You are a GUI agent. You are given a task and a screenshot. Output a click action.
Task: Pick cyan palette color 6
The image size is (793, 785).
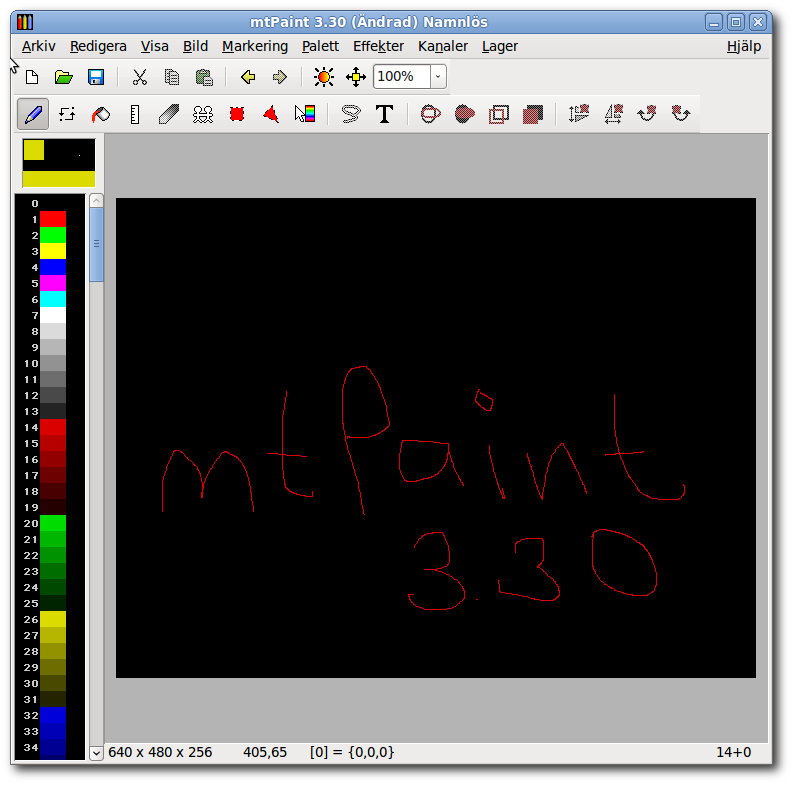coord(53,299)
